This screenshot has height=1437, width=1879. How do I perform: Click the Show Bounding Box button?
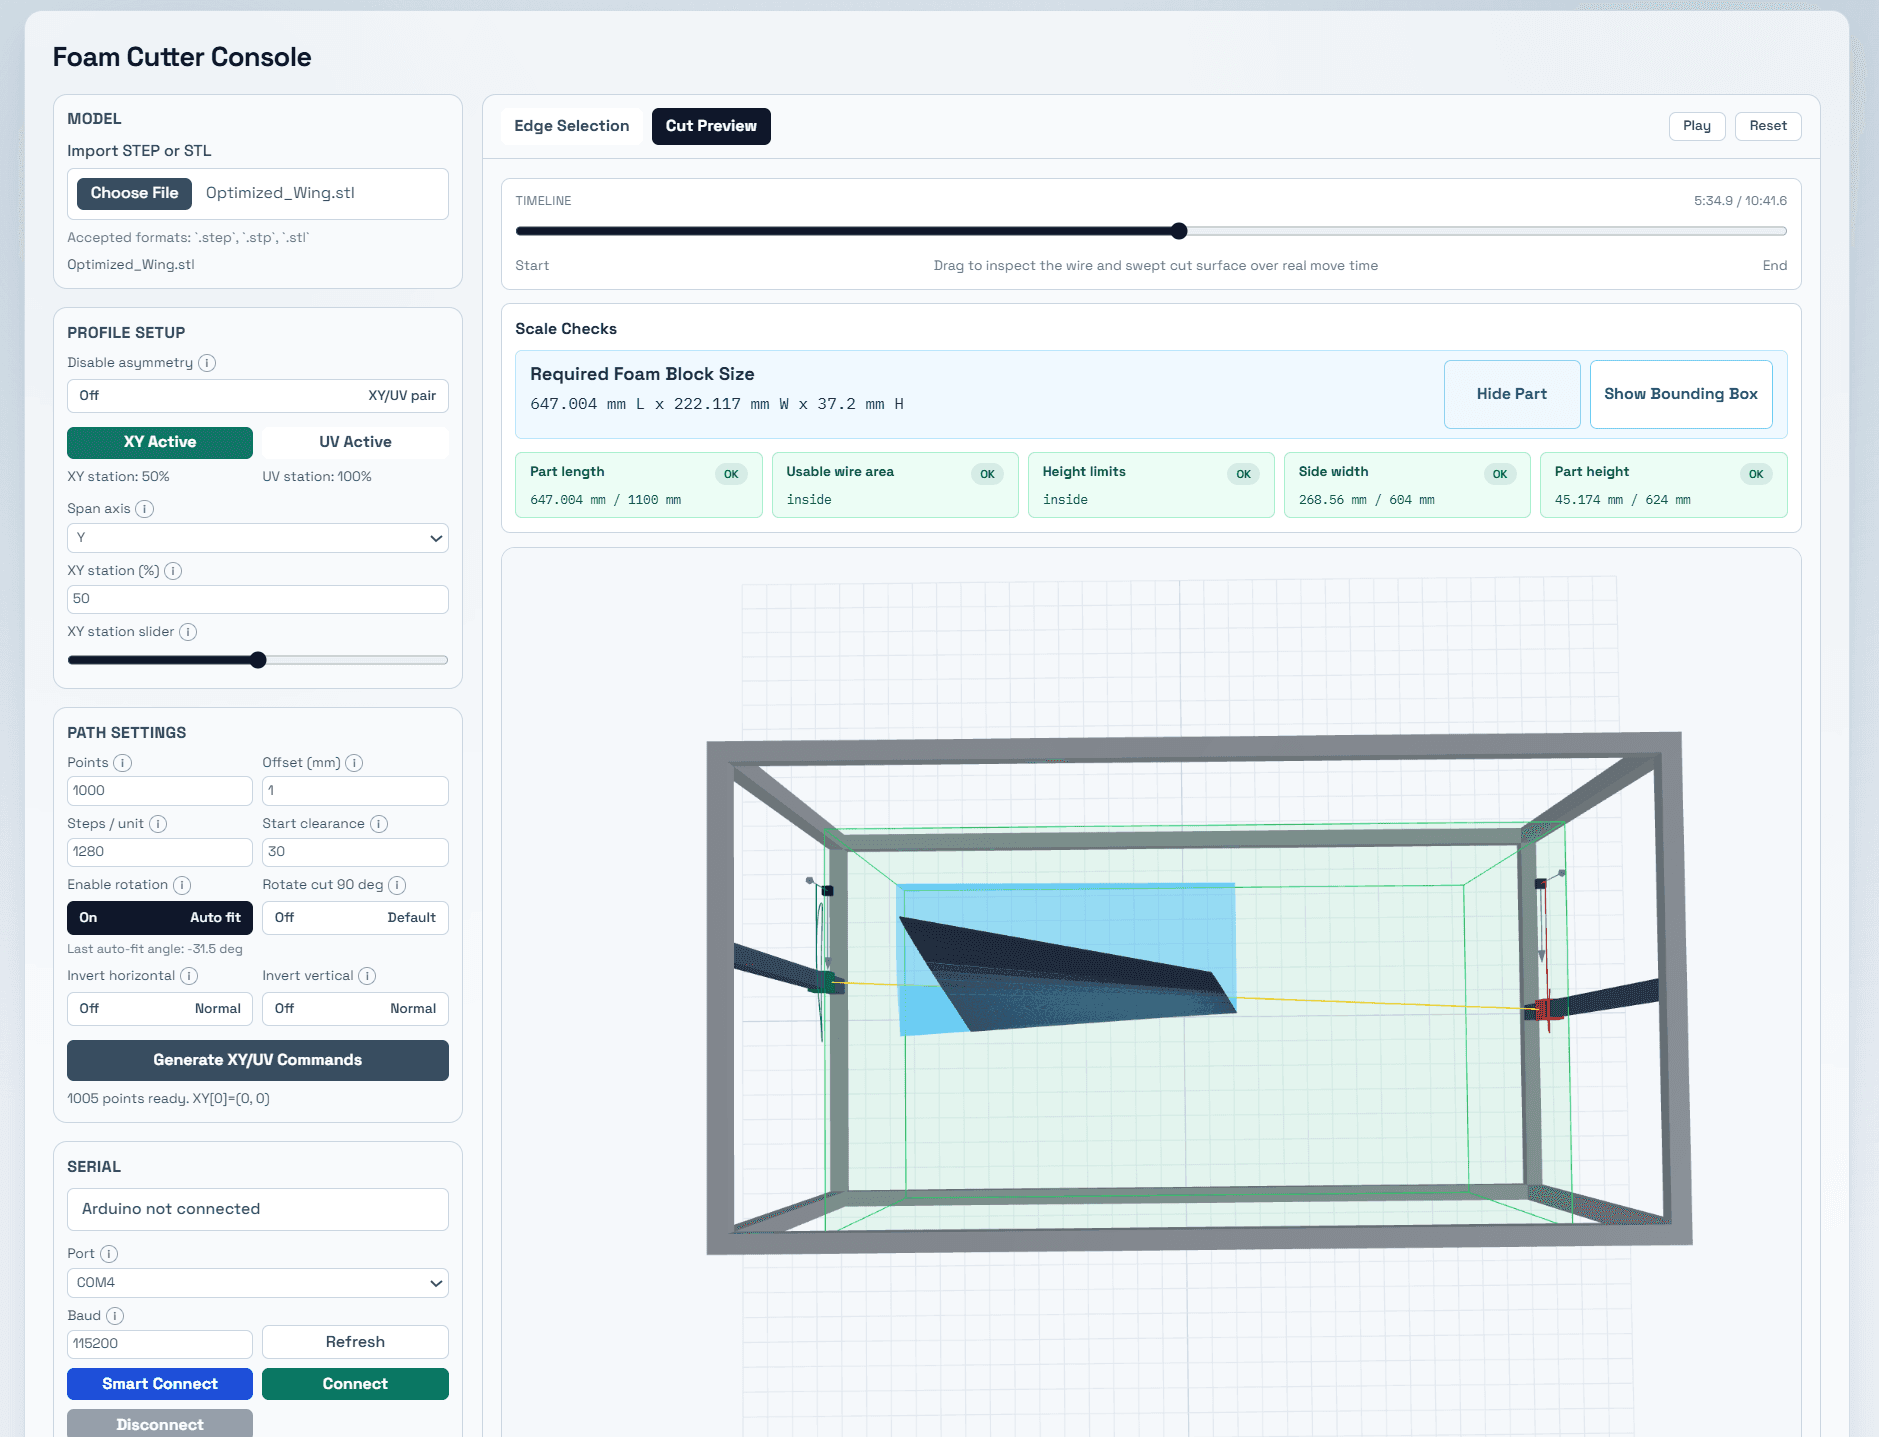coord(1680,394)
